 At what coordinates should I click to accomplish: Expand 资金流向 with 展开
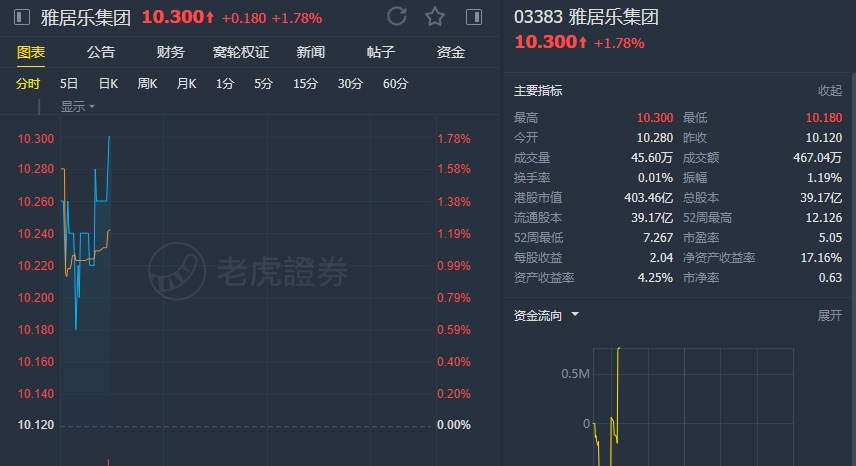(x=830, y=315)
